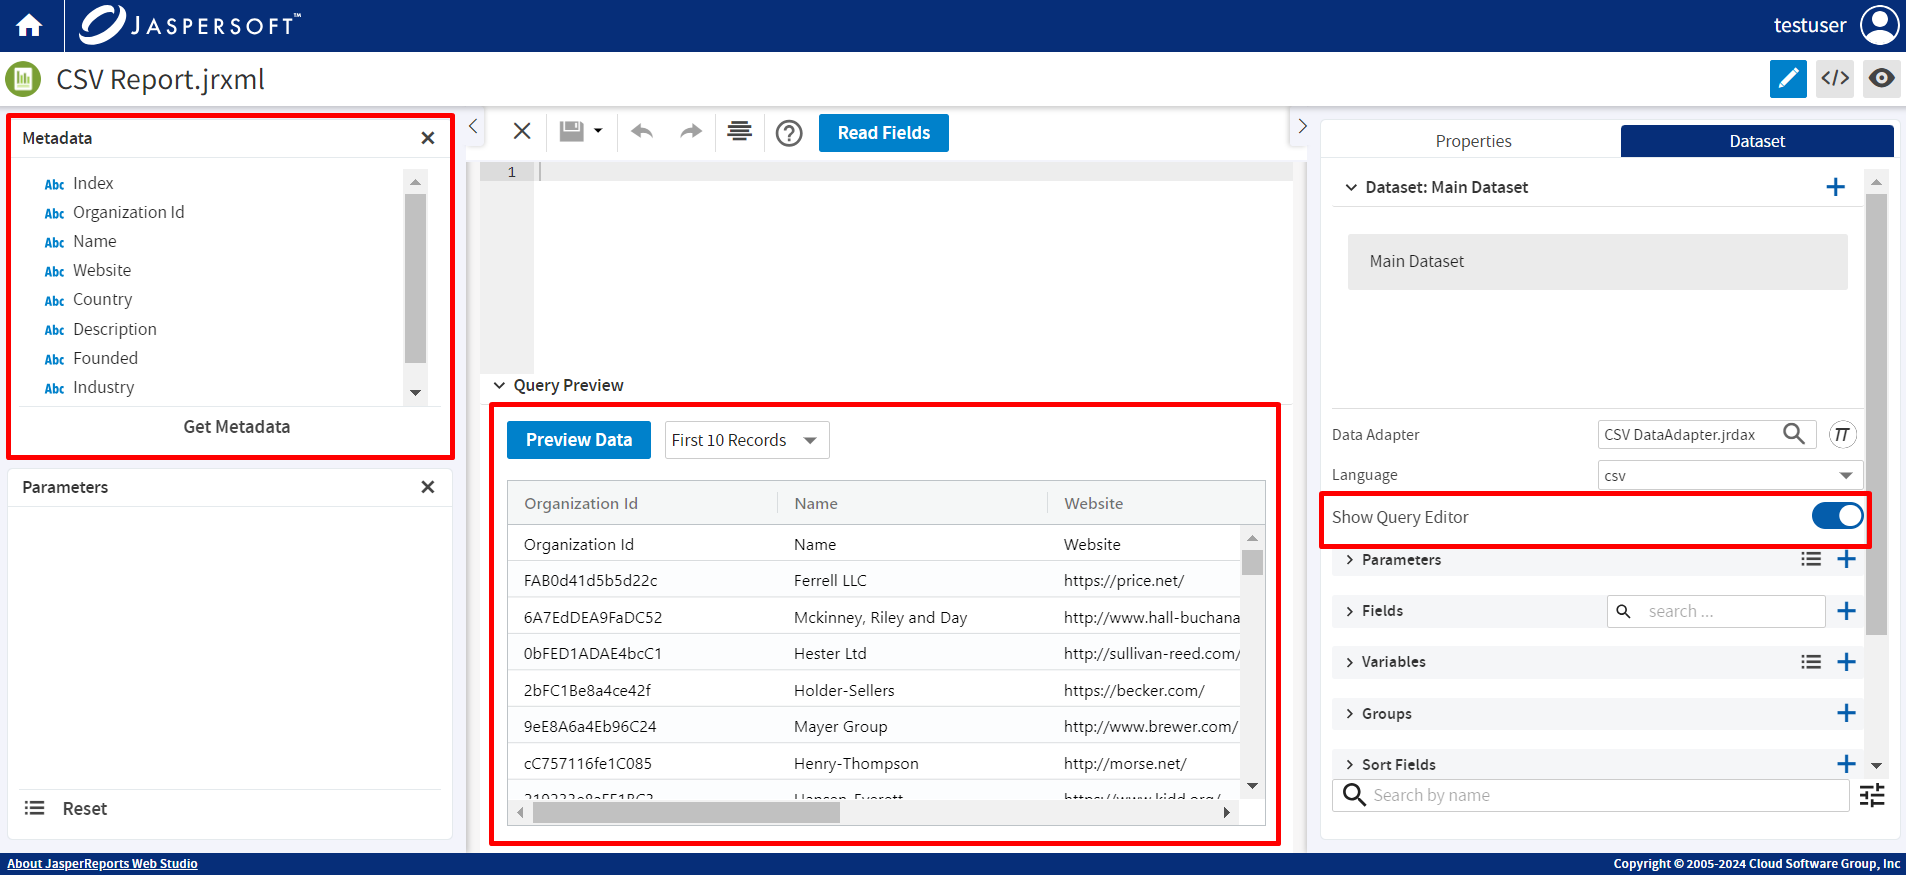
Task: Open the Language csv dropdown
Action: 1730,475
